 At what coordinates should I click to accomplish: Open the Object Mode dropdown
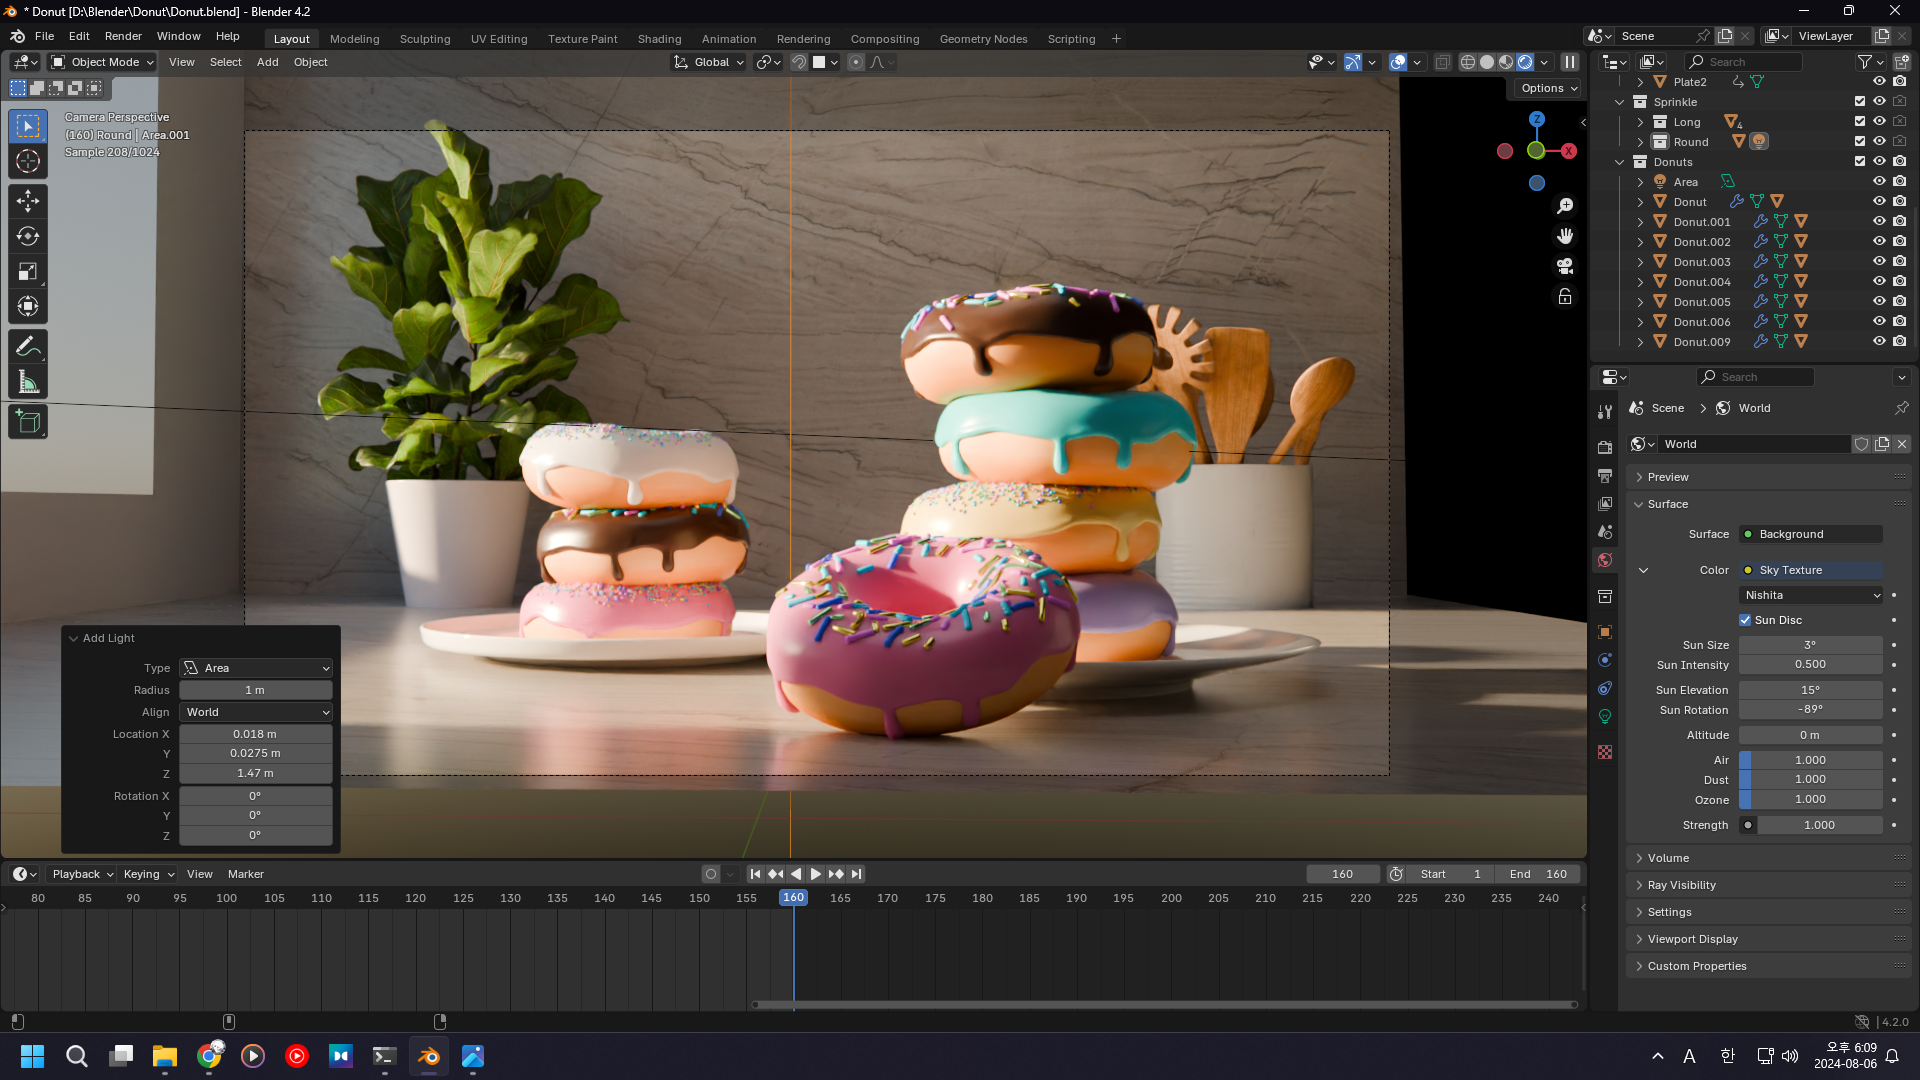coord(103,62)
